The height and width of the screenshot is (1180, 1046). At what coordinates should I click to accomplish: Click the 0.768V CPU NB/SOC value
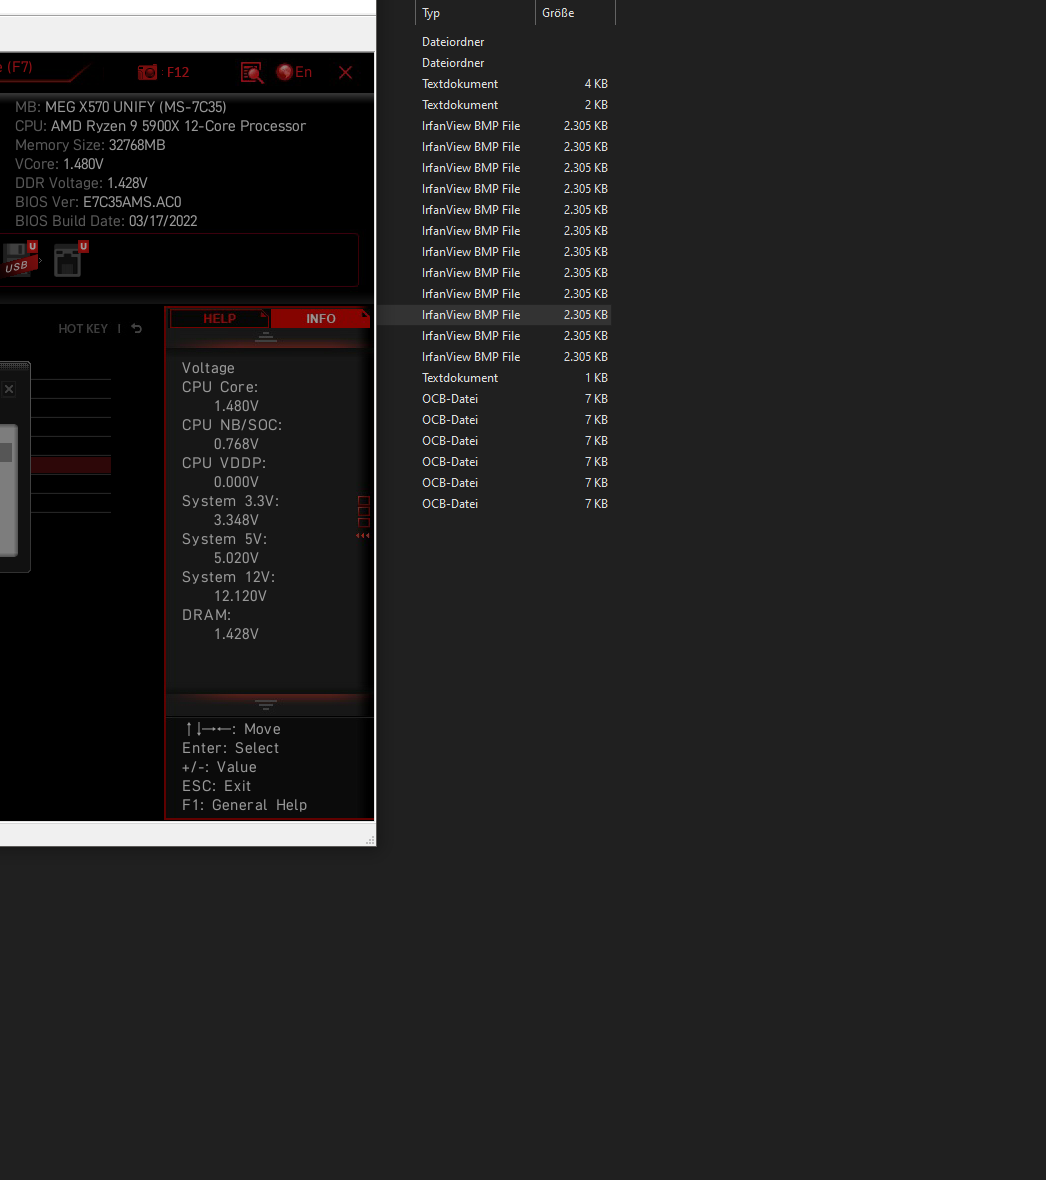pos(236,444)
